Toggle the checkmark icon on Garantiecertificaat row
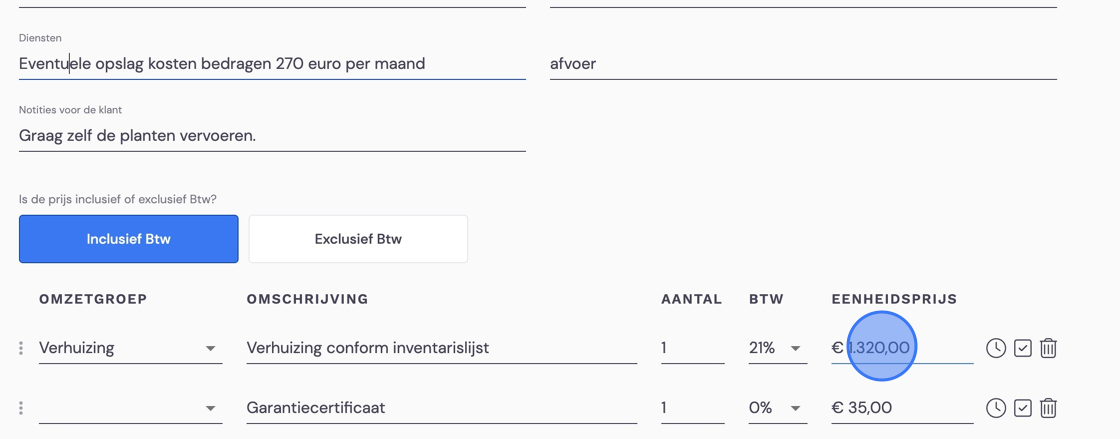 [1023, 408]
